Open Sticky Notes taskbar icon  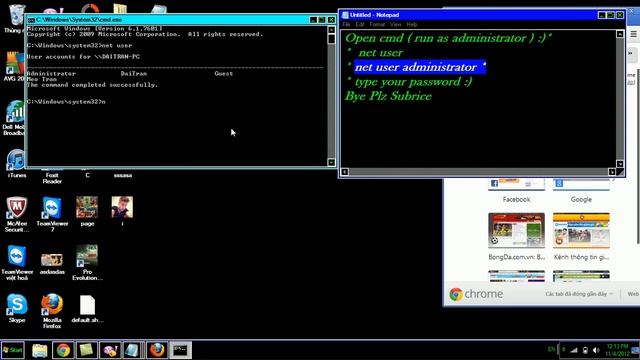(x=86, y=350)
